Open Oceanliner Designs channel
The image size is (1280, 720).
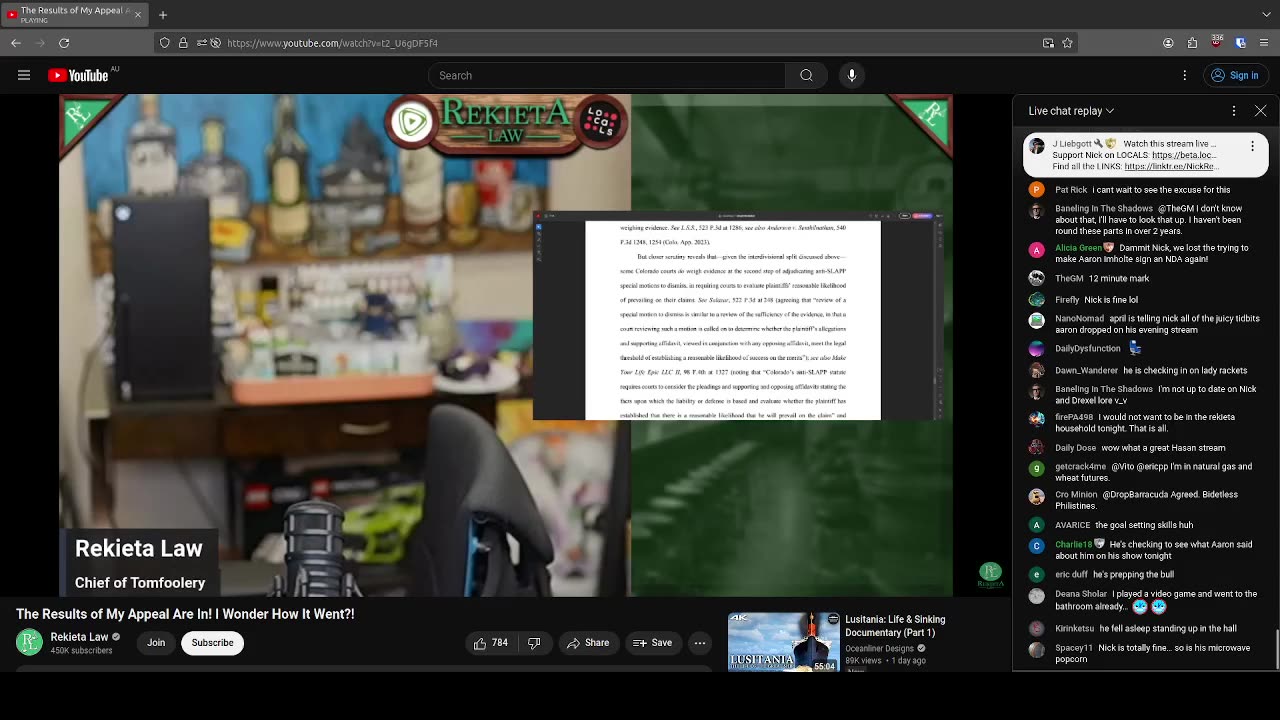pyautogui.click(x=880, y=648)
